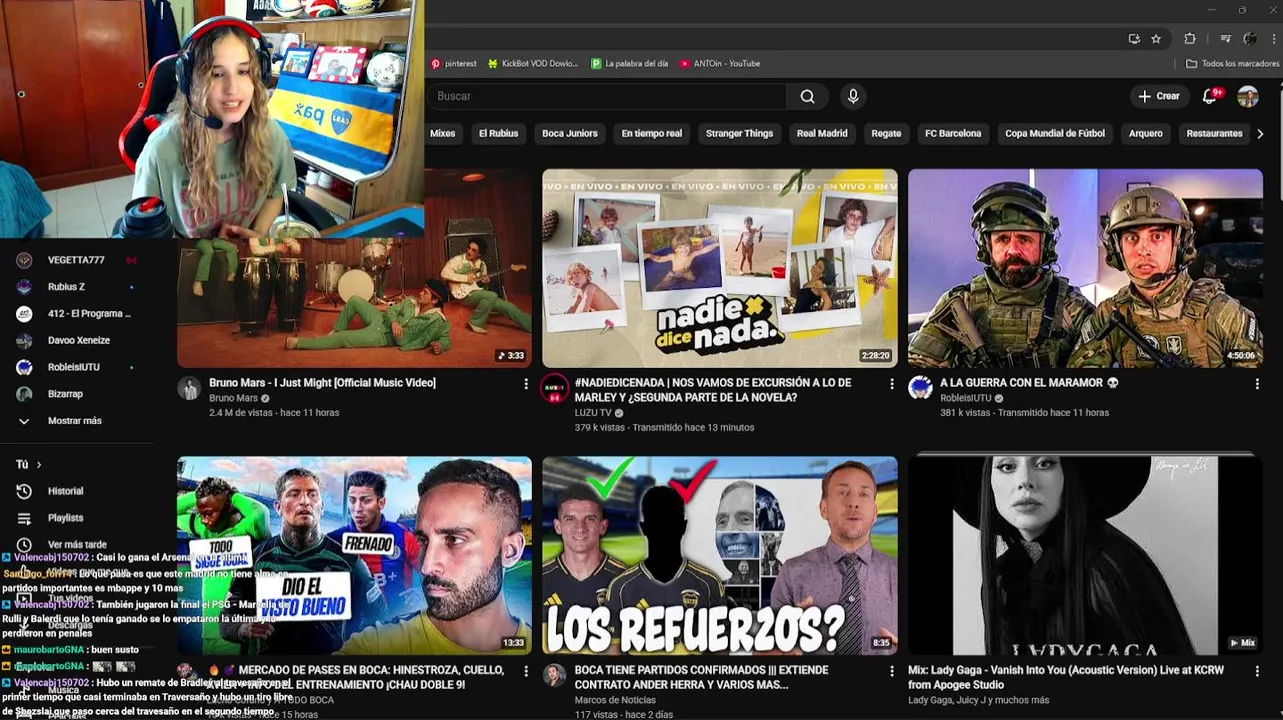This screenshot has width=1283, height=720.
Task: Open RobleisIUTU subscription in sidebar
Action: tap(76, 367)
